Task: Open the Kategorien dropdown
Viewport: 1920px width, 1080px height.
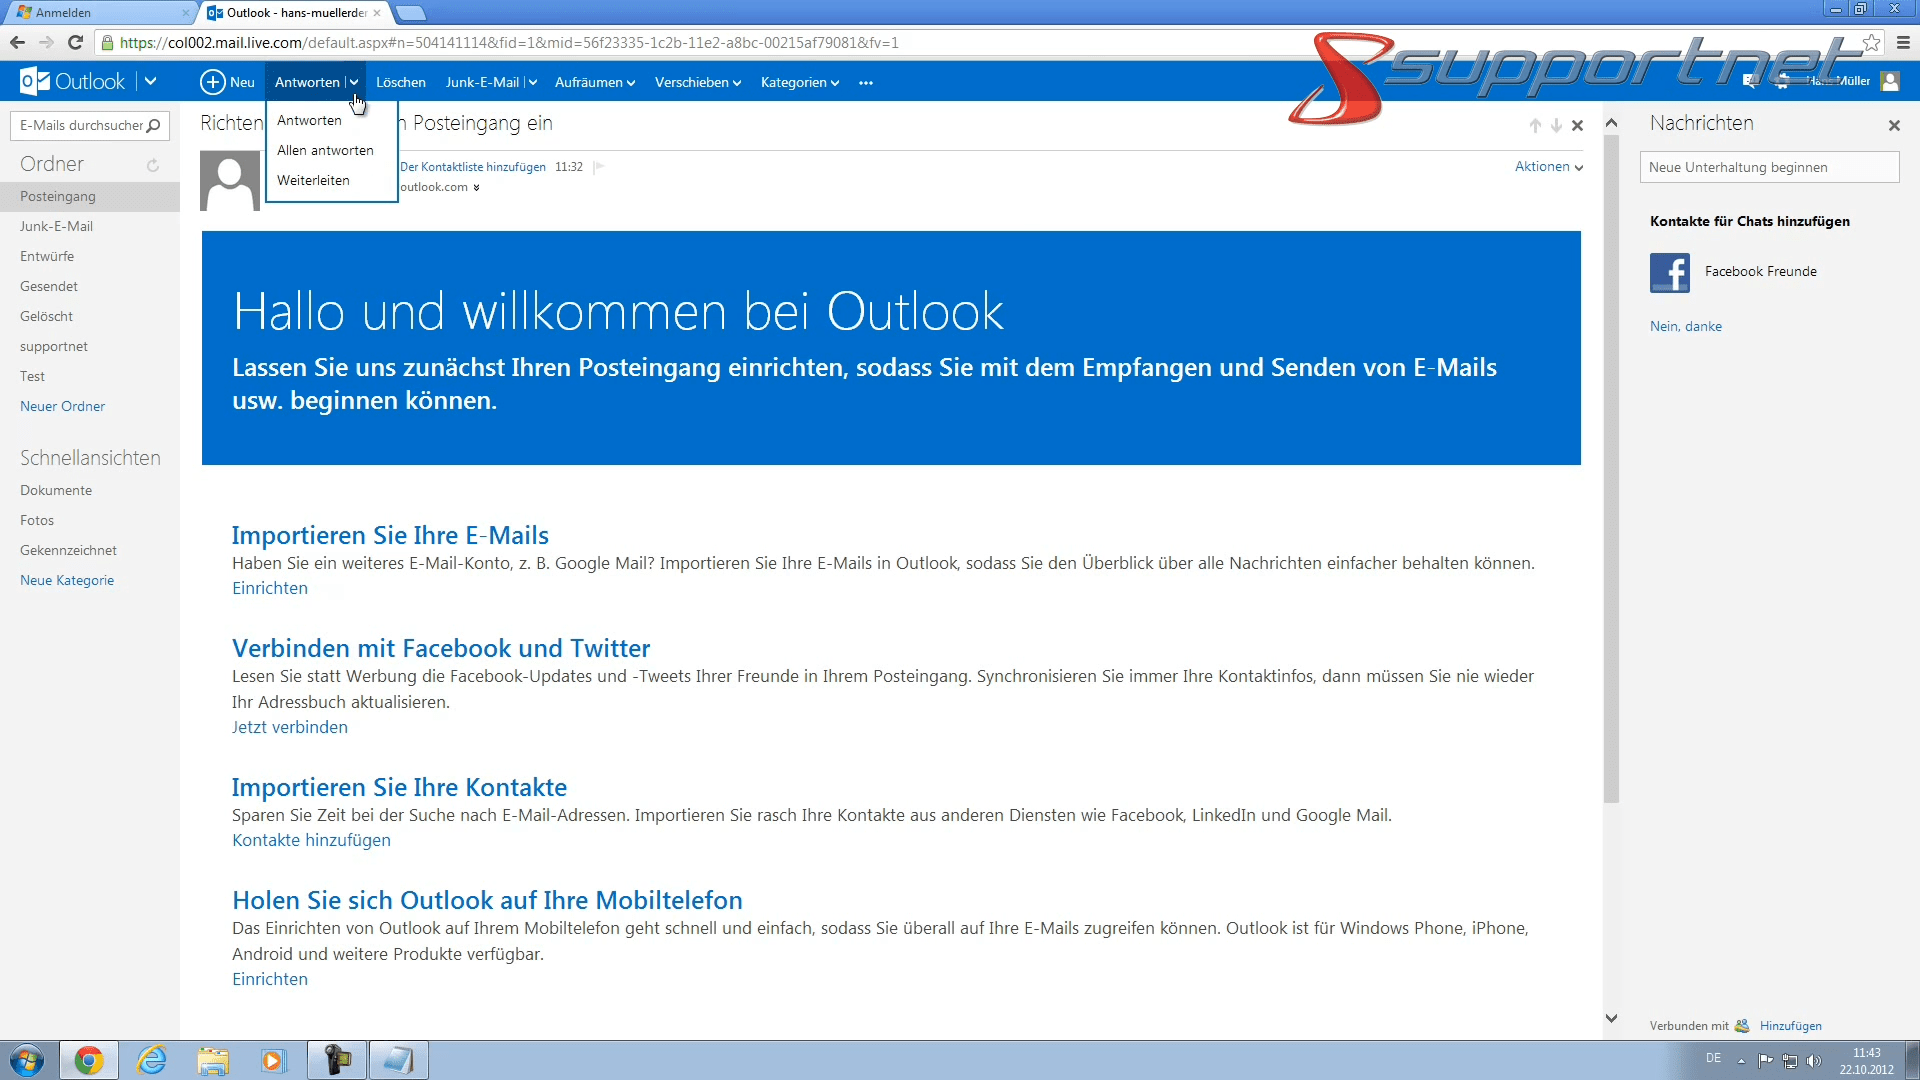Action: click(800, 82)
